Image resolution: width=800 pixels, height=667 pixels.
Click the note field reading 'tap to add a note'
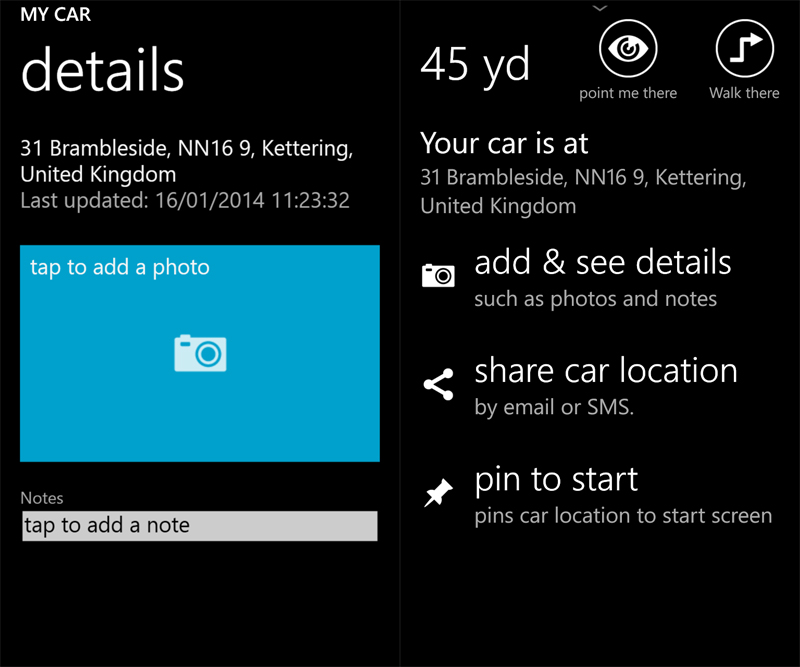pos(200,526)
